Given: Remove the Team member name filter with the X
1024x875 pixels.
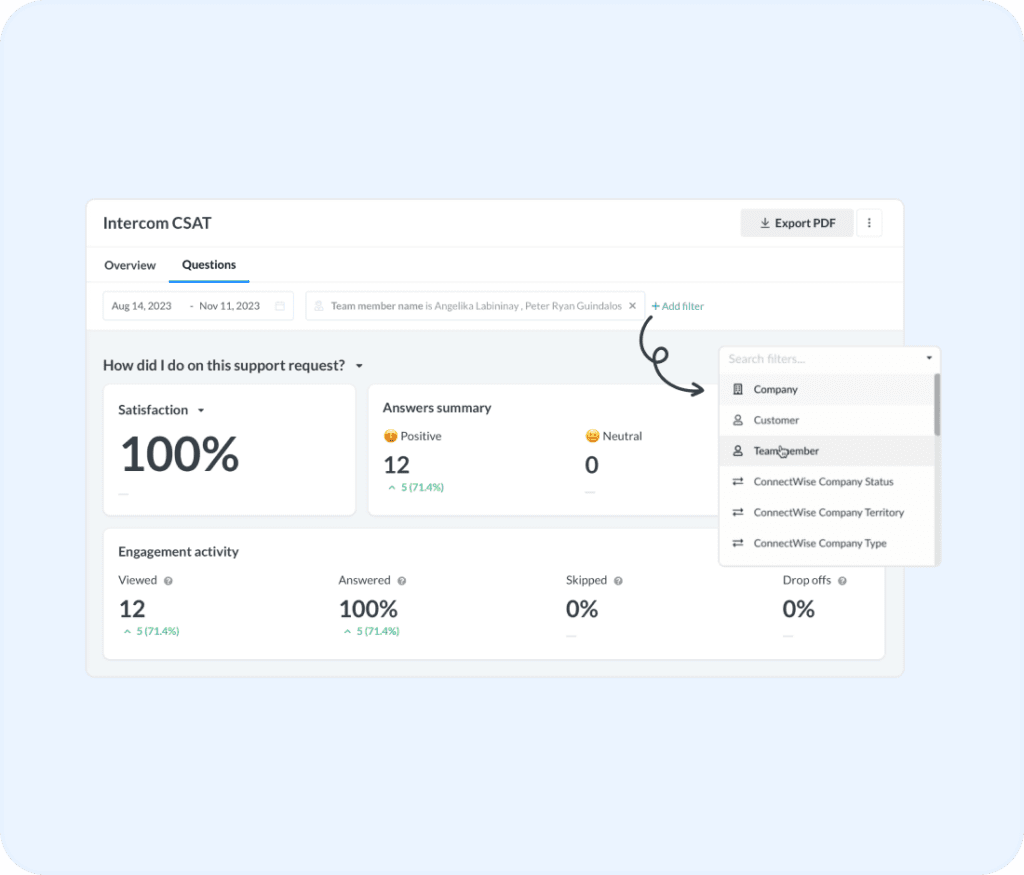Looking at the screenshot, I should click(x=632, y=306).
